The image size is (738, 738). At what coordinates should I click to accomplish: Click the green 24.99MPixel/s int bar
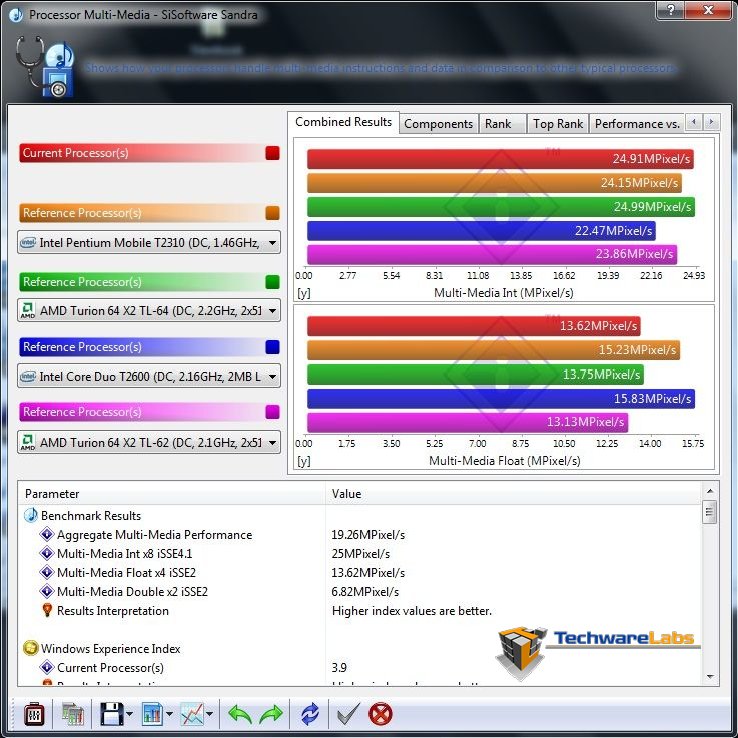coord(501,207)
